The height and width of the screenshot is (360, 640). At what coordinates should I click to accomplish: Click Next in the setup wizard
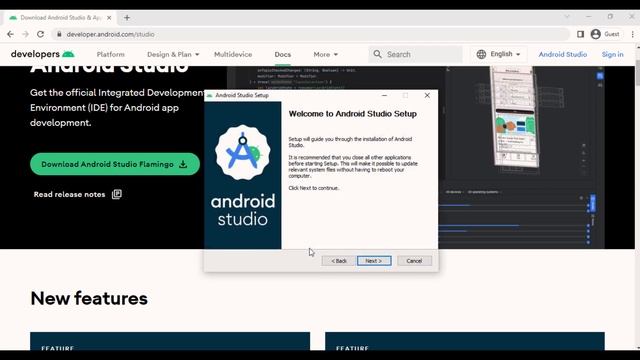[374, 261]
